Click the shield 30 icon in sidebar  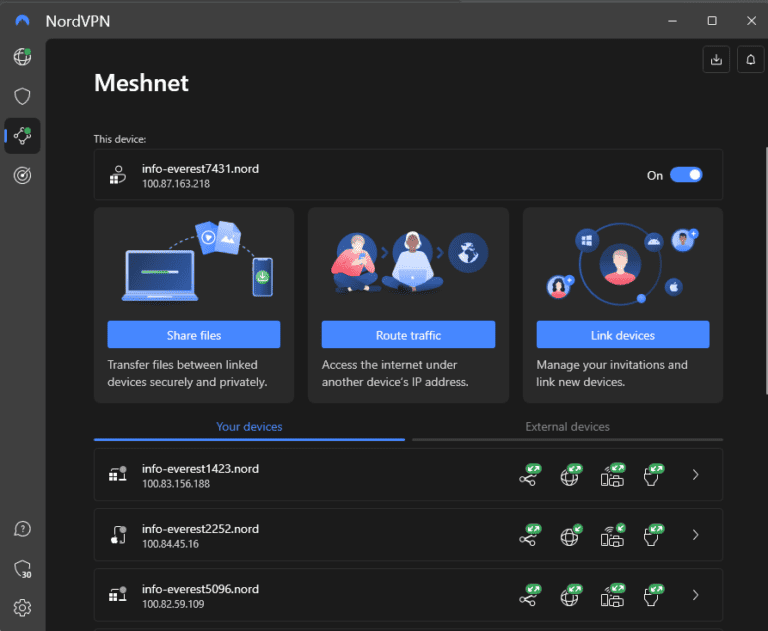pos(22,568)
